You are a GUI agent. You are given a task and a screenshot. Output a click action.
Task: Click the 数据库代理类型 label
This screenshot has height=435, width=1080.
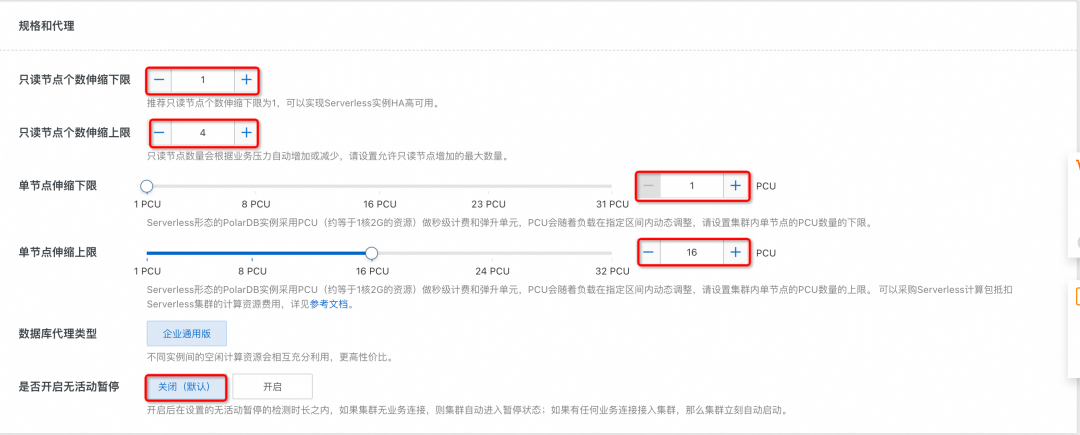57,334
